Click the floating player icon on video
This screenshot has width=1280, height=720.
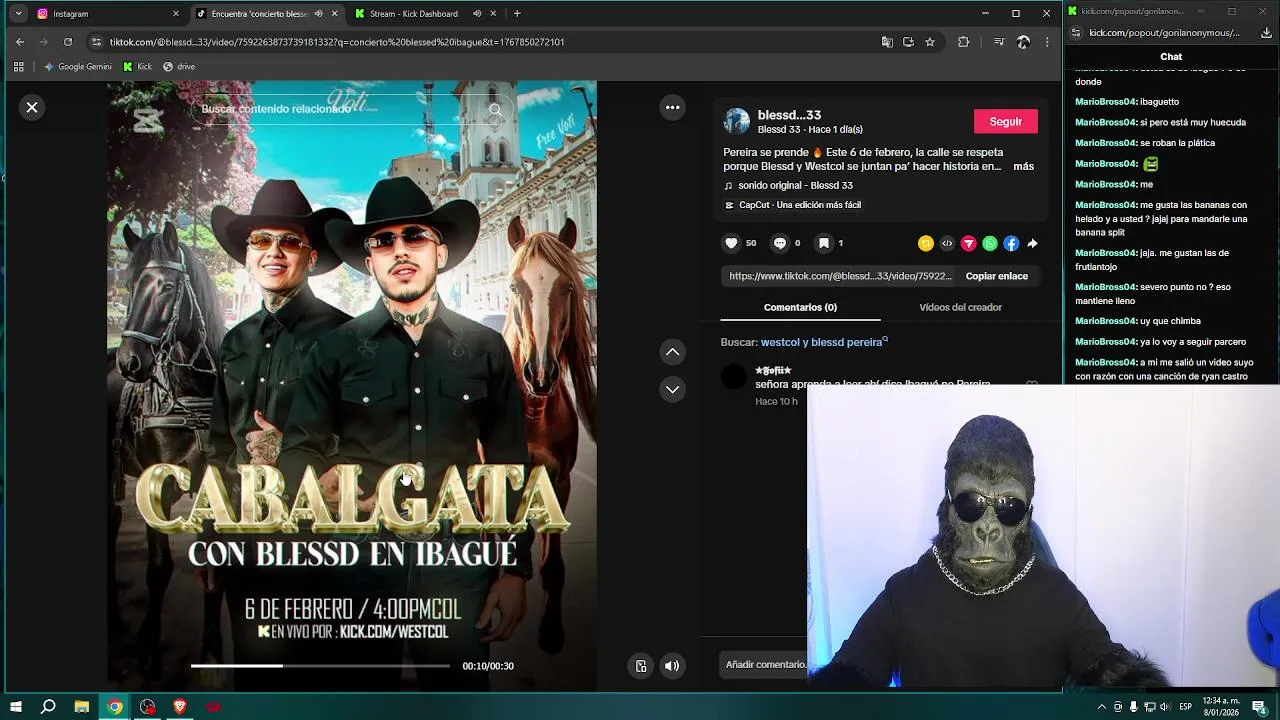(641, 666)
